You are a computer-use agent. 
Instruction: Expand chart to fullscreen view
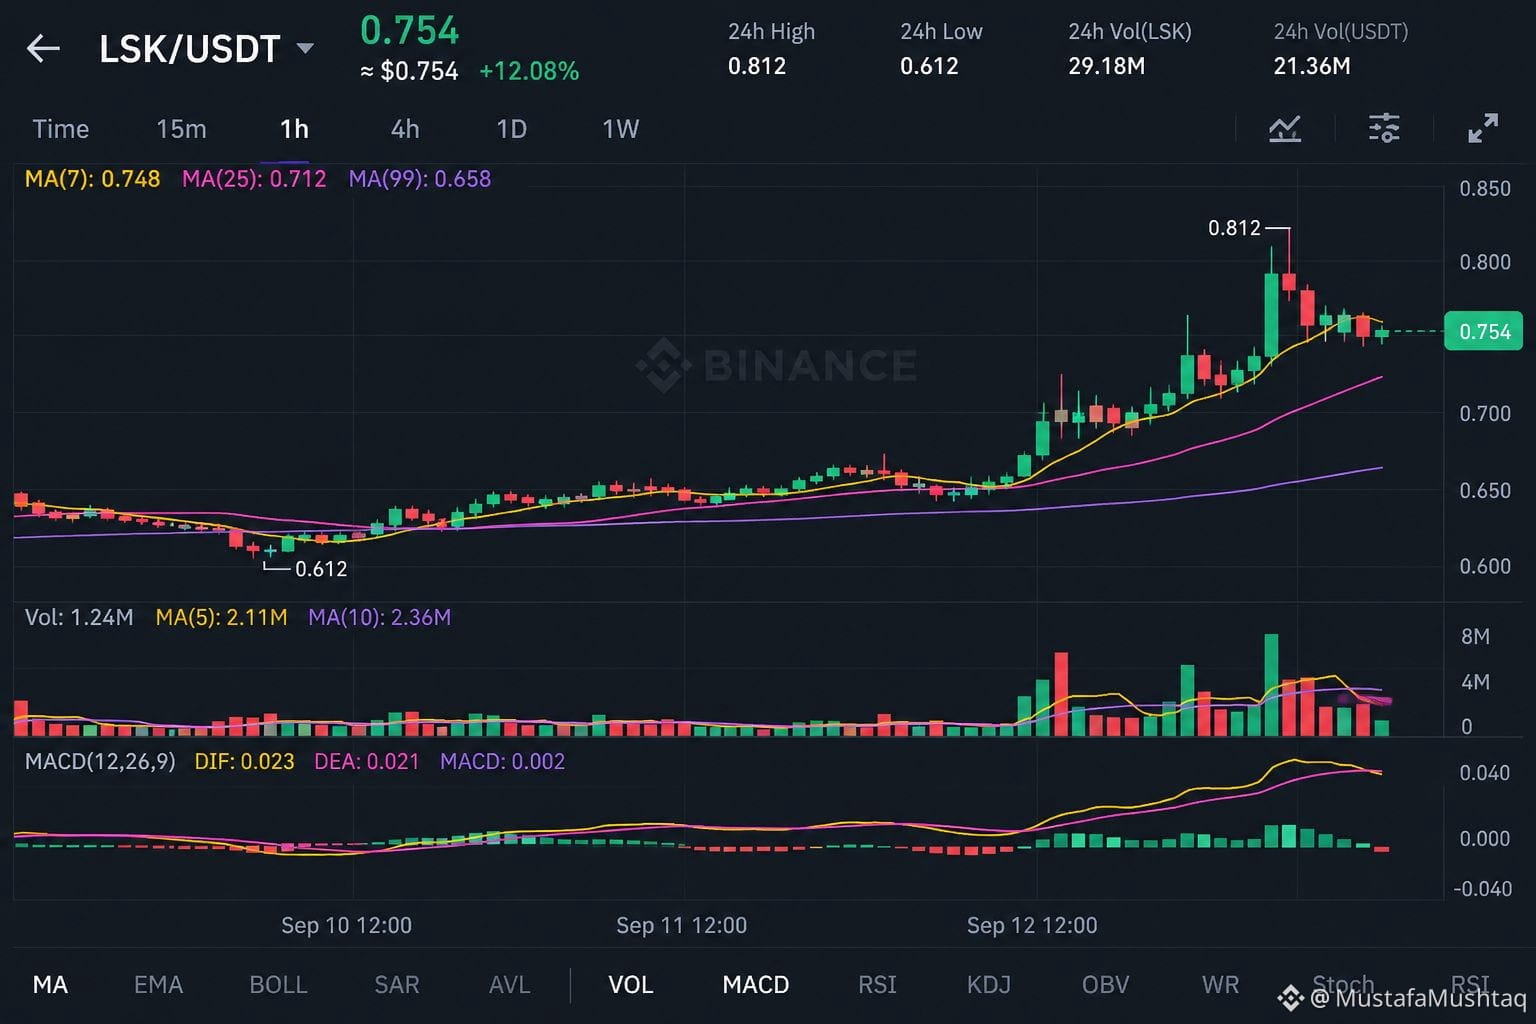click(1483, 128)
